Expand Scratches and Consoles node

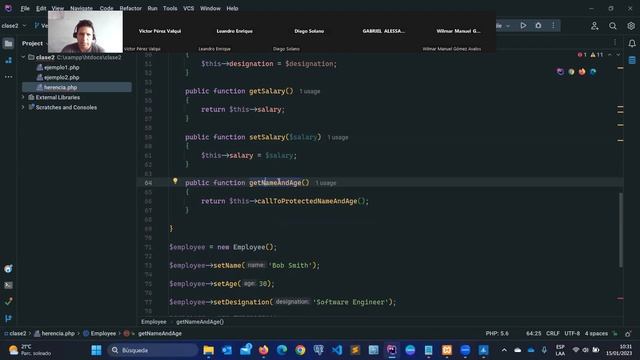coord(23,107)
